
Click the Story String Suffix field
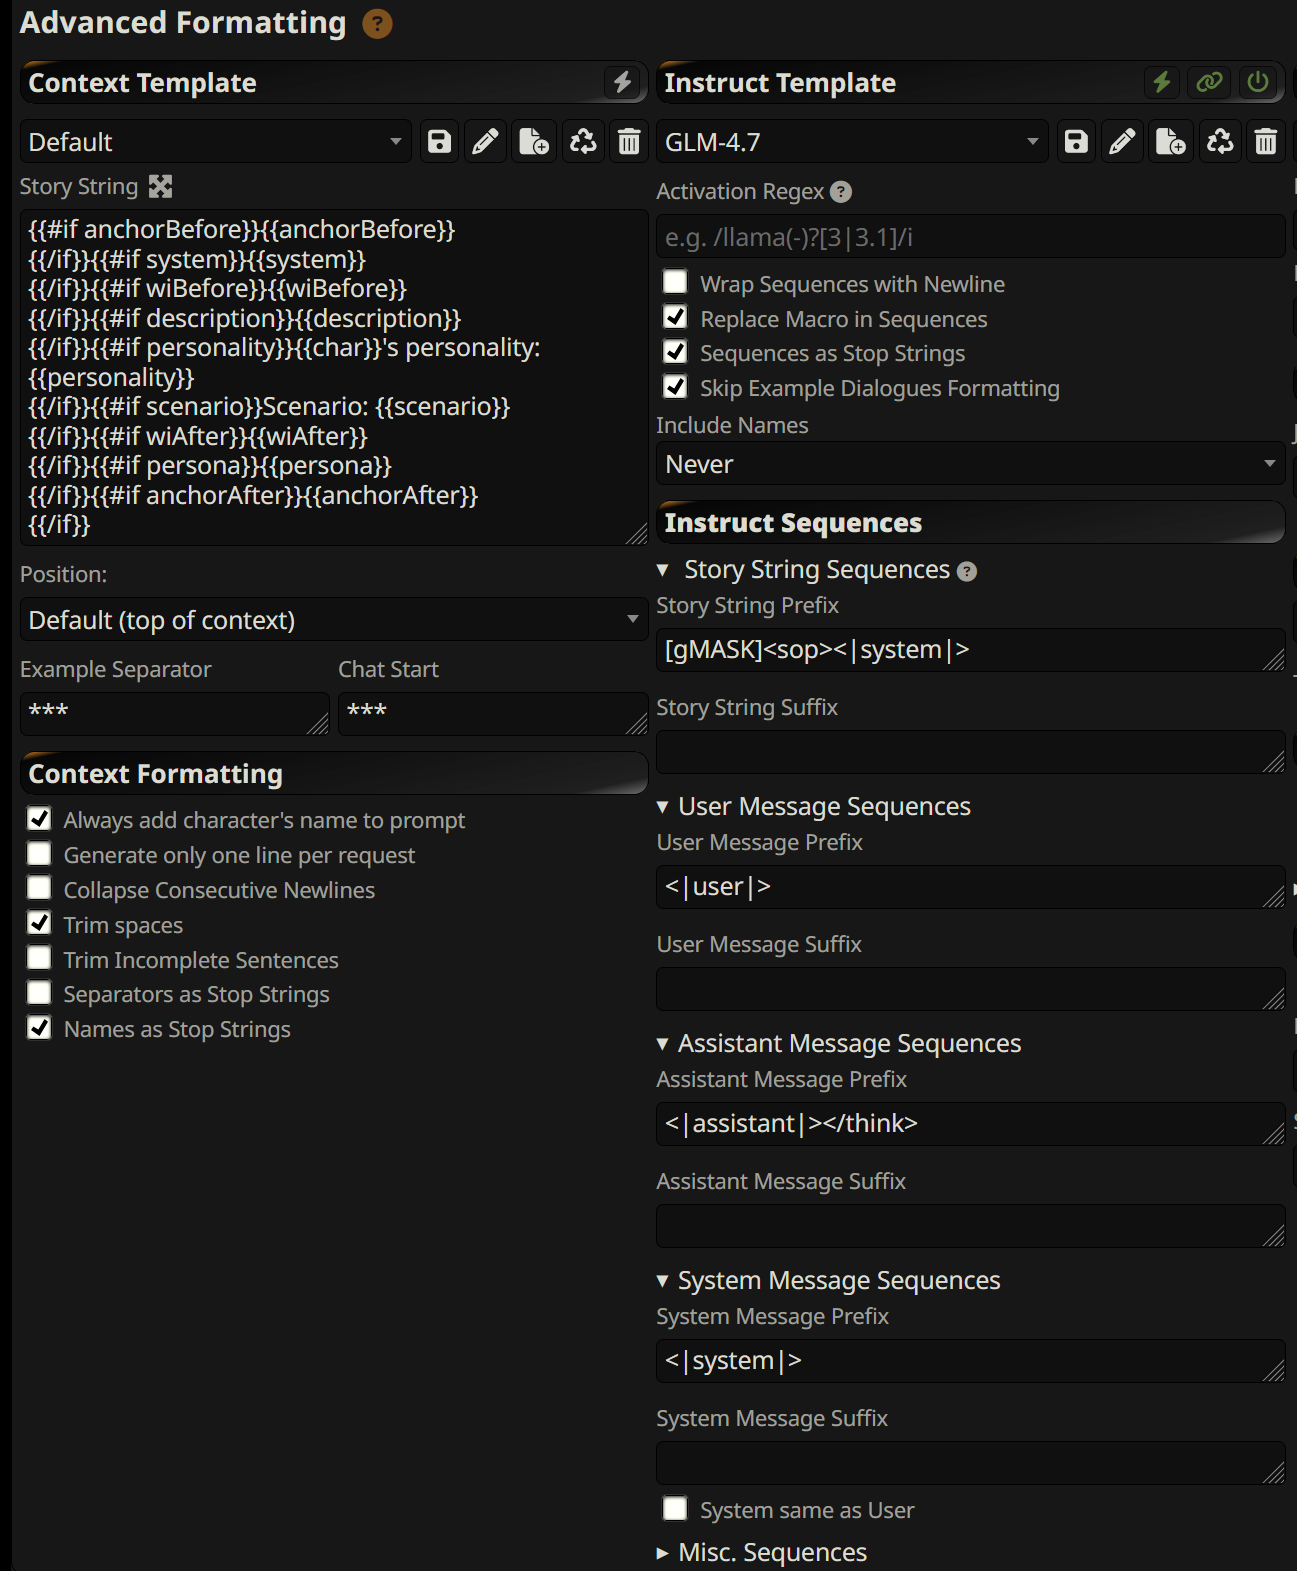point(970,752)
